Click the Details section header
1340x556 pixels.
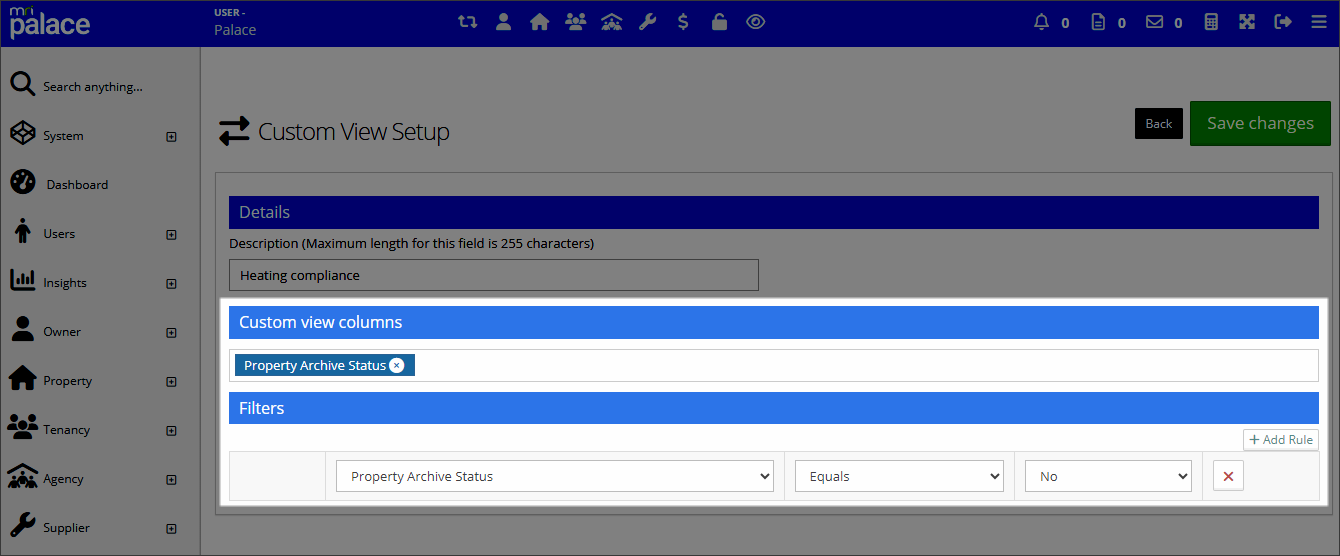(774, 212)
